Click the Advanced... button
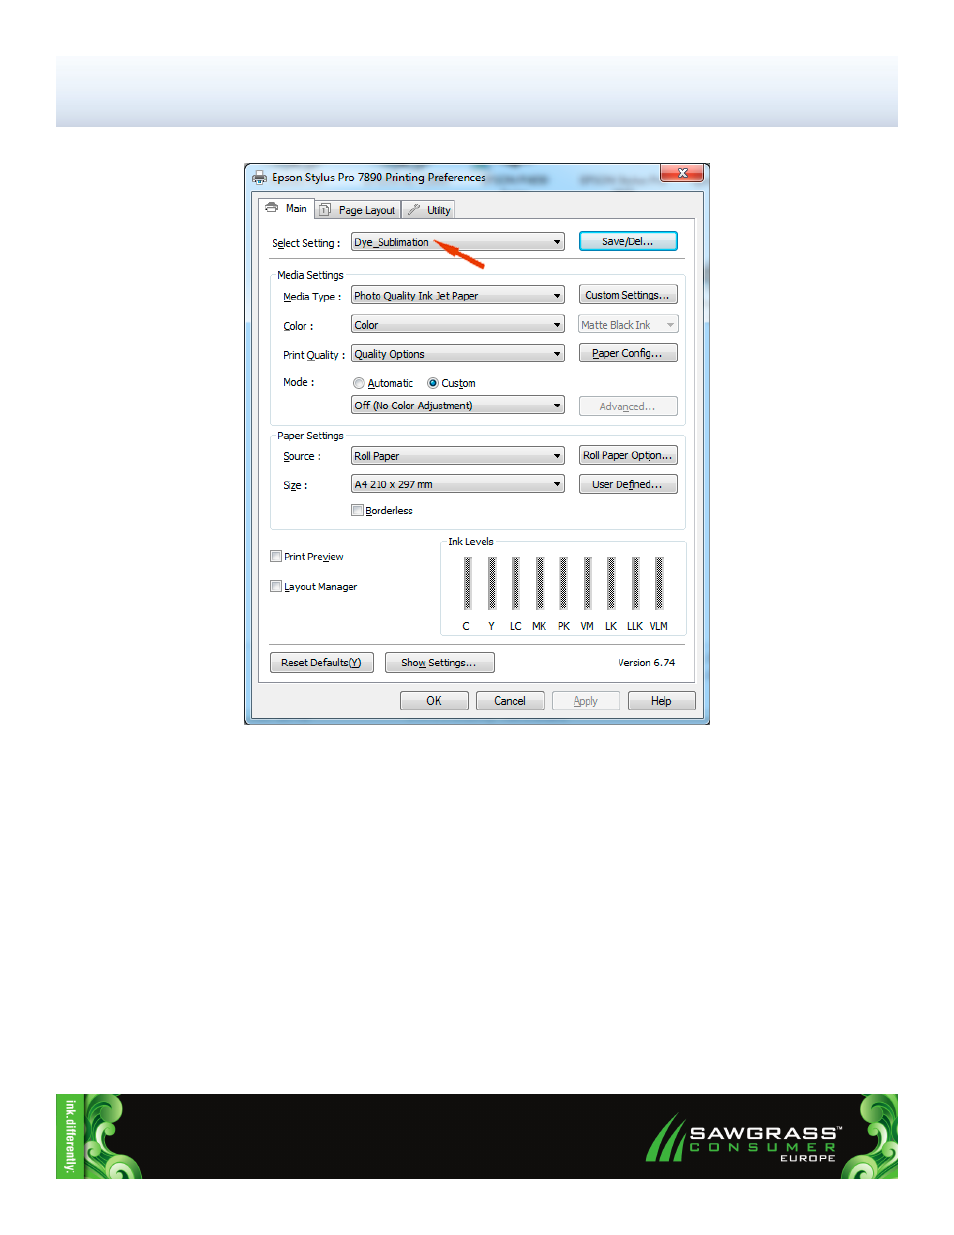 coord(628,406)
